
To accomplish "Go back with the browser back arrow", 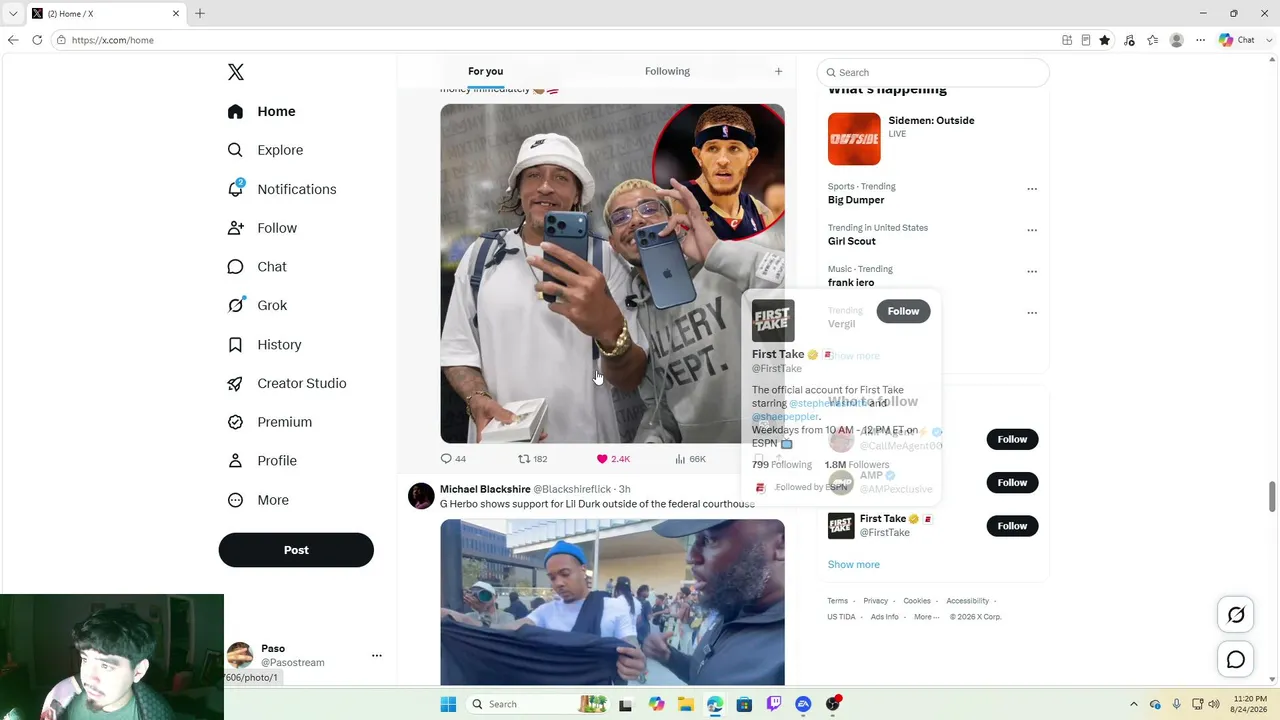I will 13,40.
